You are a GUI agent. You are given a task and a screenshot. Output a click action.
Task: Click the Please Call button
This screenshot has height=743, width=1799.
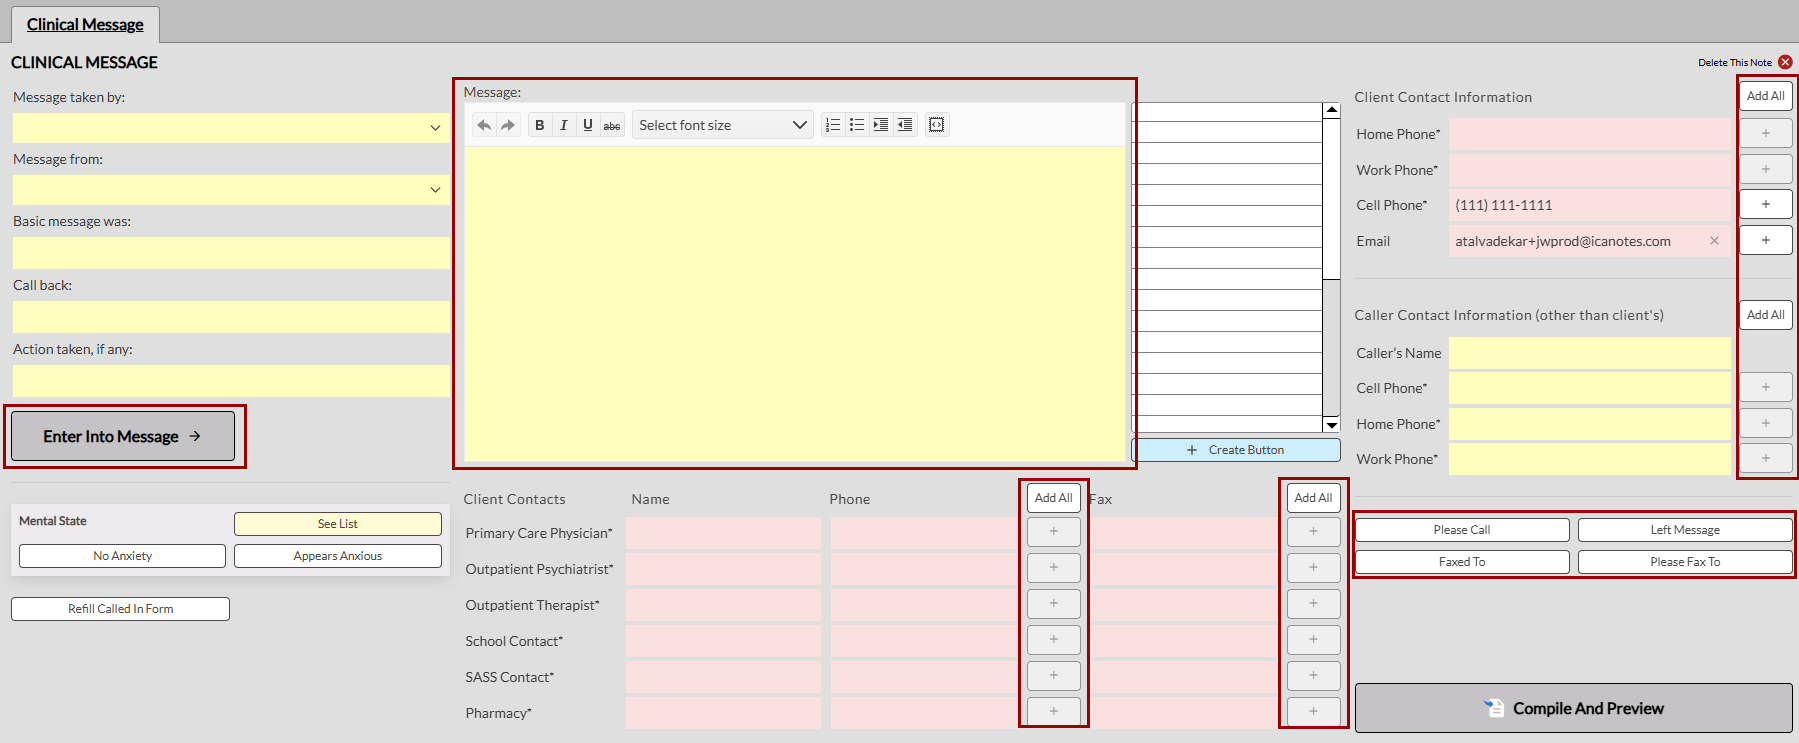(x=1462, y=530)
